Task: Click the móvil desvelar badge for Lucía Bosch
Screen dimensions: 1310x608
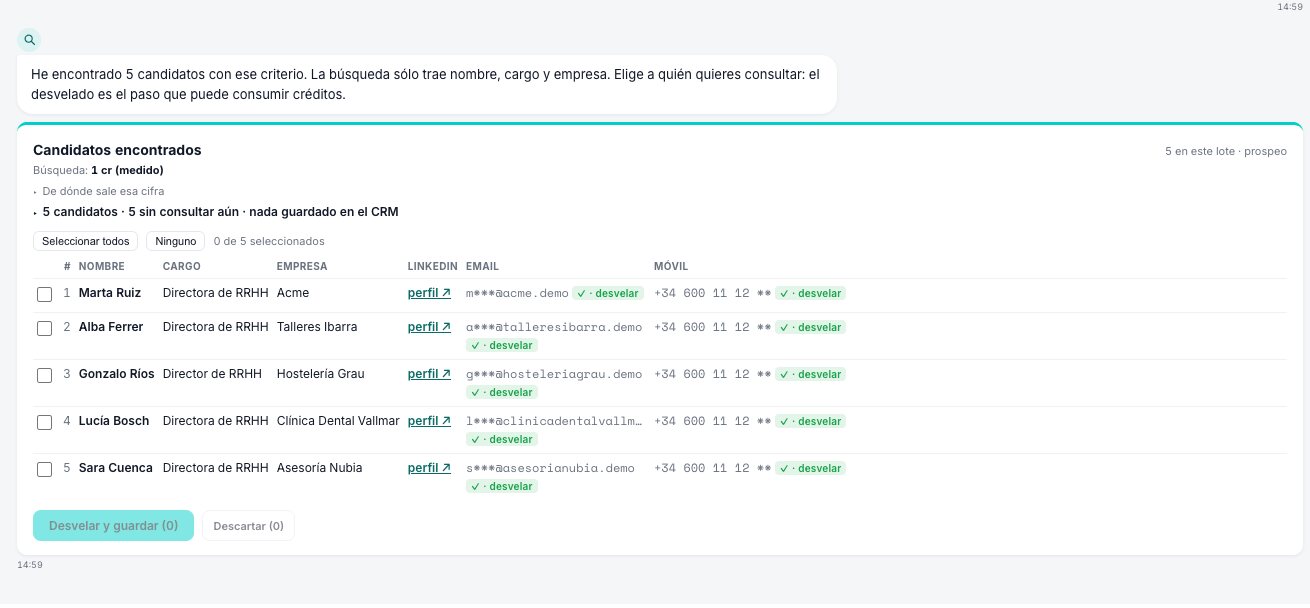Action: pos(810,422)
